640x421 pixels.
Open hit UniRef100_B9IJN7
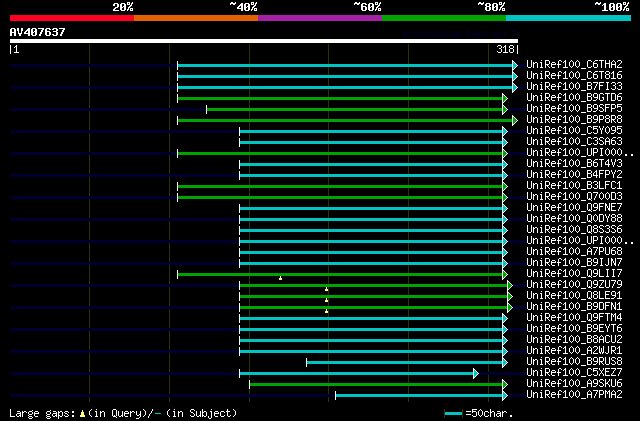point(574,263)
